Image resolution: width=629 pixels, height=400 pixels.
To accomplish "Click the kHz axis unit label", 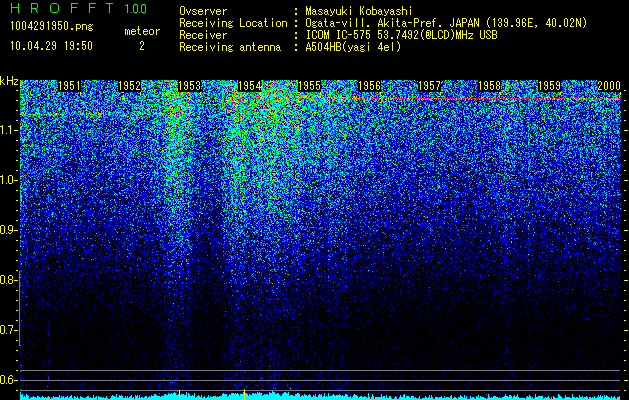I will pos(9,81).
